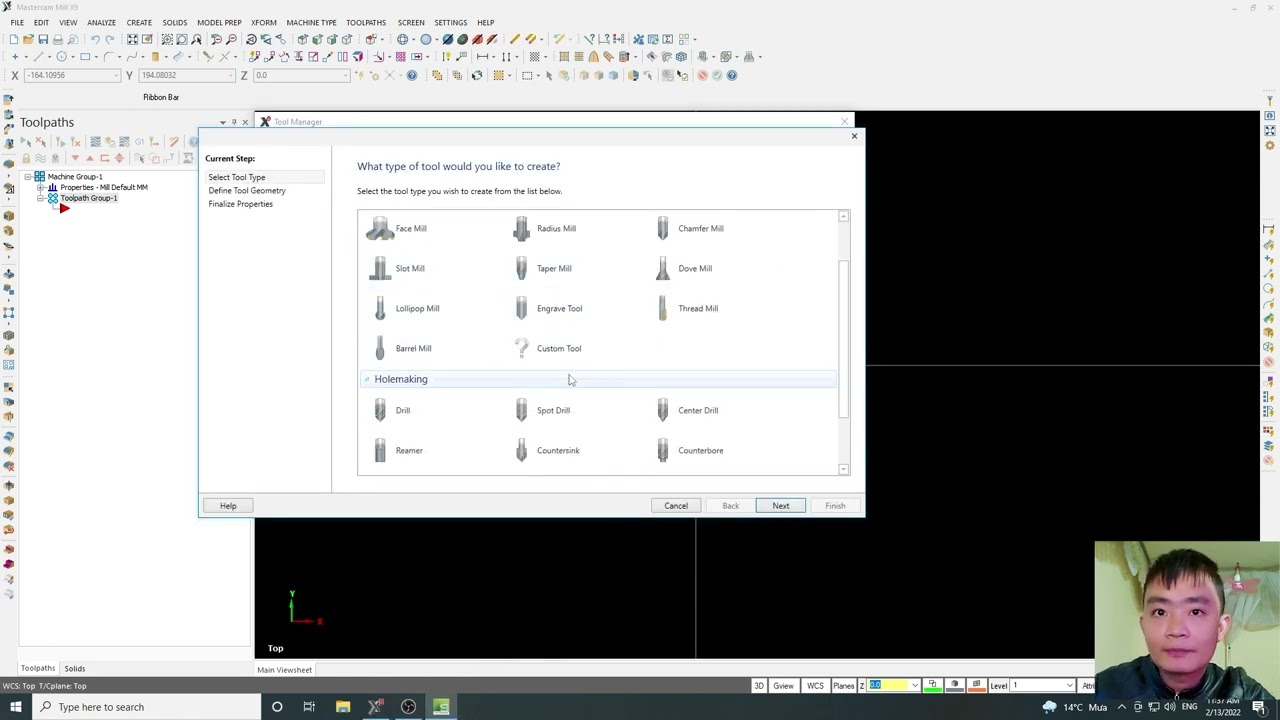Toggle 3D mode in status bar

coord(759,686)
